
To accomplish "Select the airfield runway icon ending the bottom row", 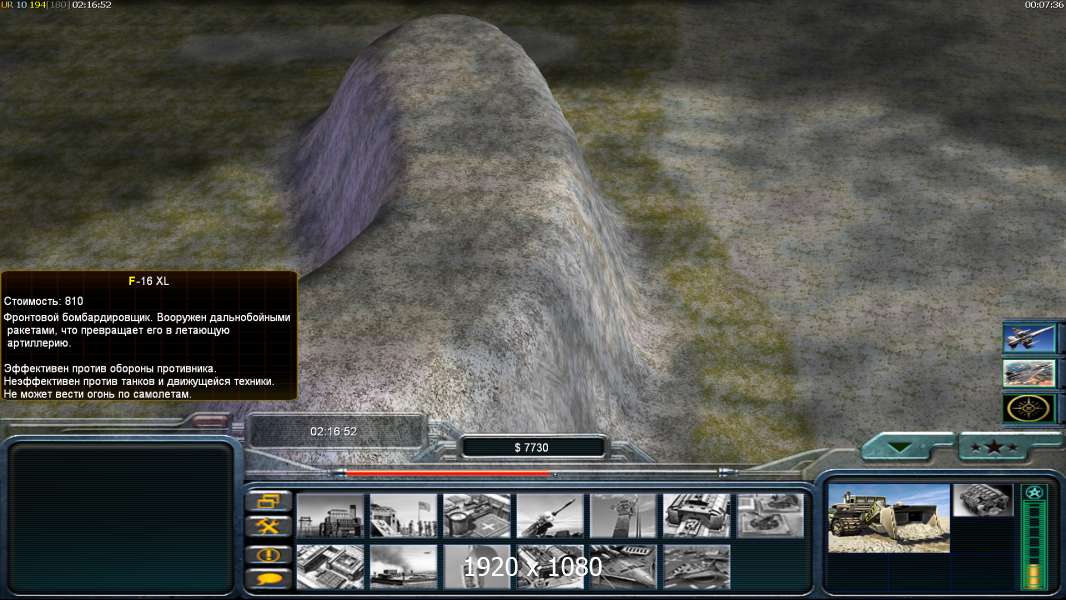I will point(697,566).
